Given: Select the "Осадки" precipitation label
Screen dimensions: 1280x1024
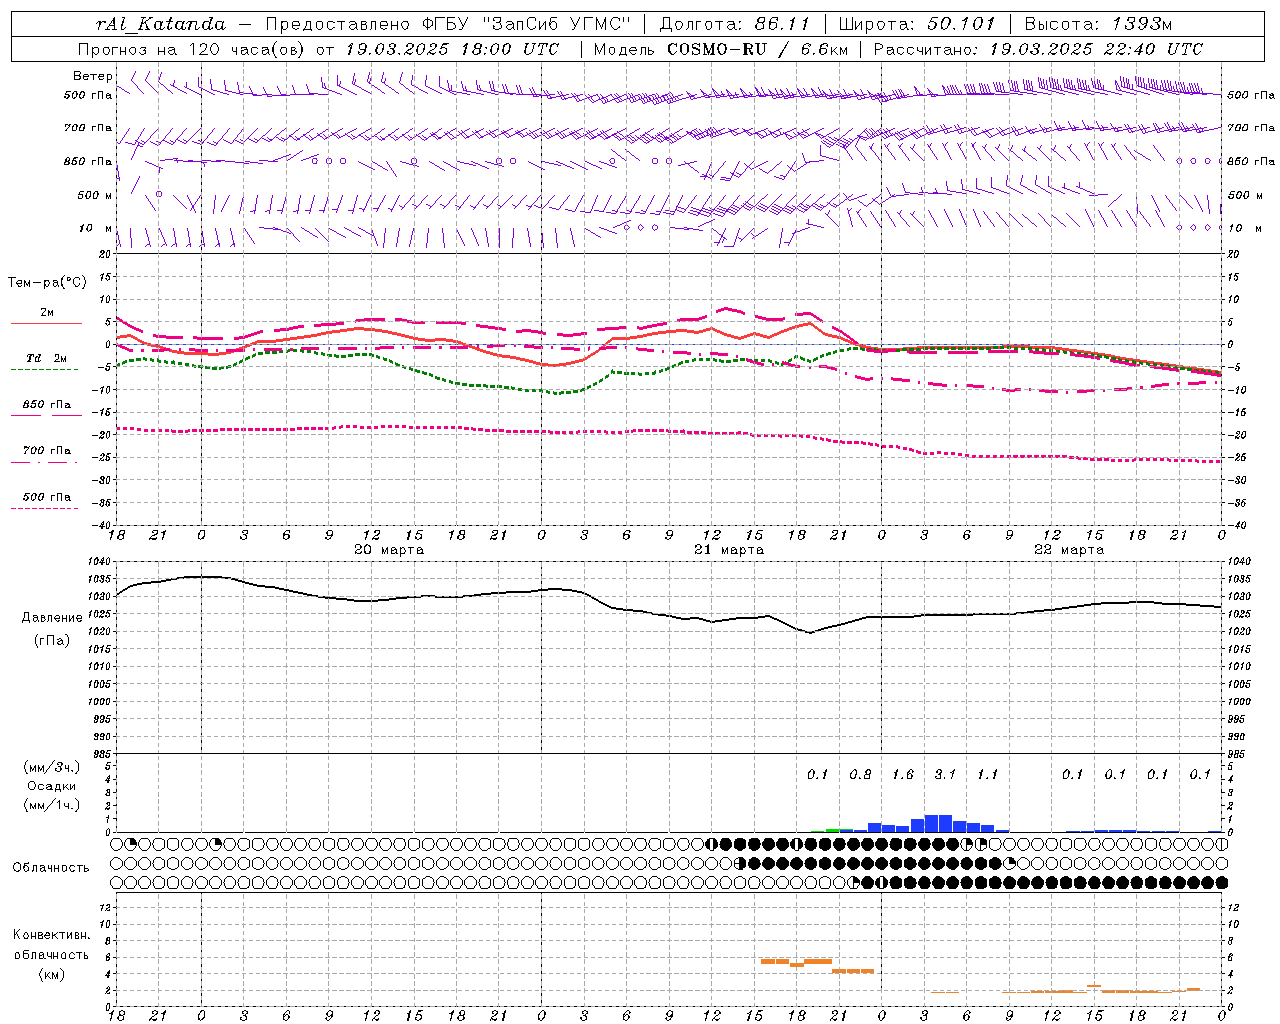Looking at the screenshot, I should [x=52, y=786].
